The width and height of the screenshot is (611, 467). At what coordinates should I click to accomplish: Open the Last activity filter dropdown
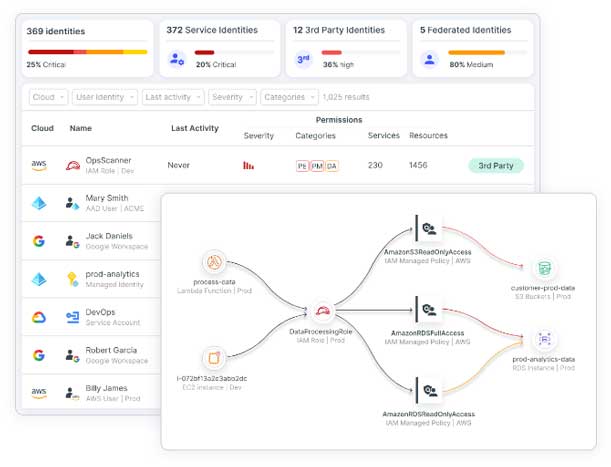click(171, 97)
